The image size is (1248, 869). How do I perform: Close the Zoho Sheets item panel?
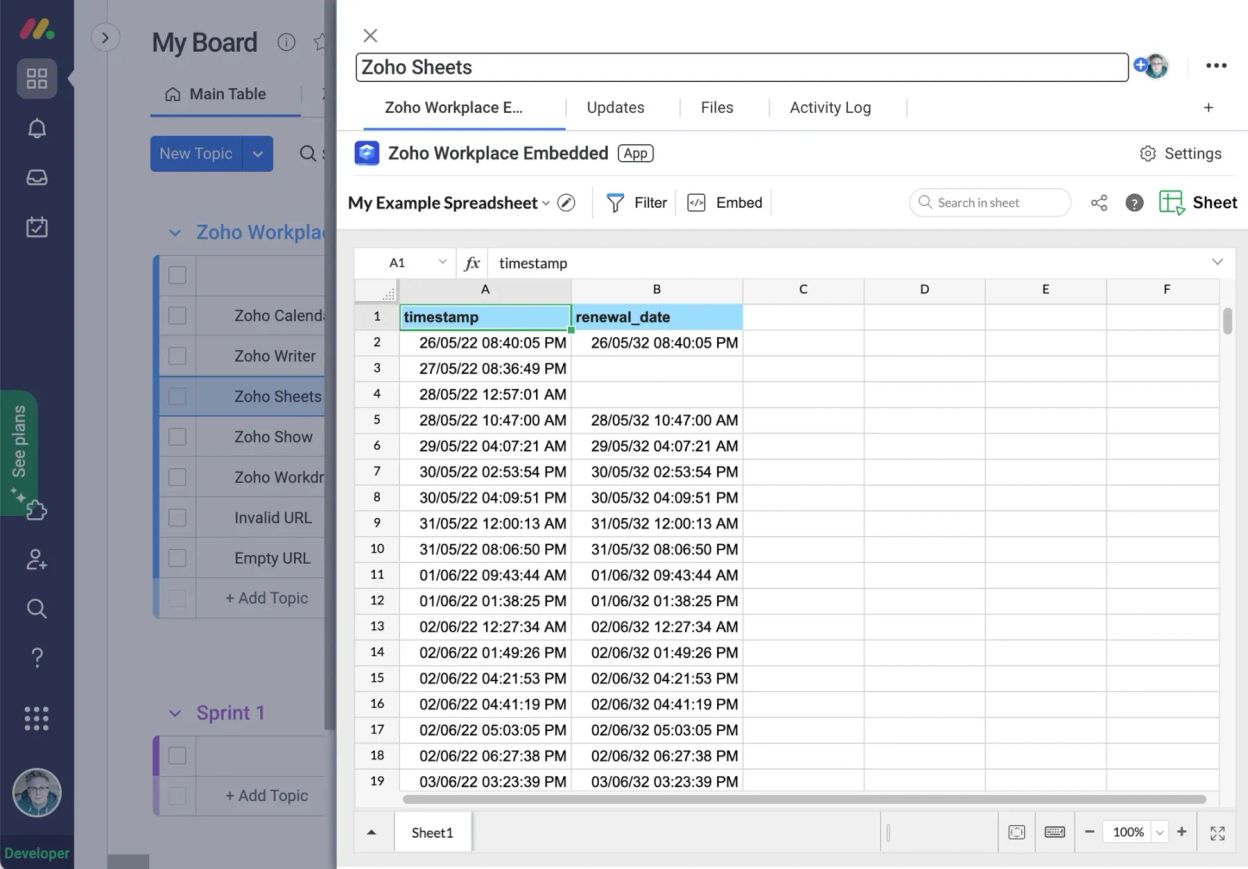point(370,36)
